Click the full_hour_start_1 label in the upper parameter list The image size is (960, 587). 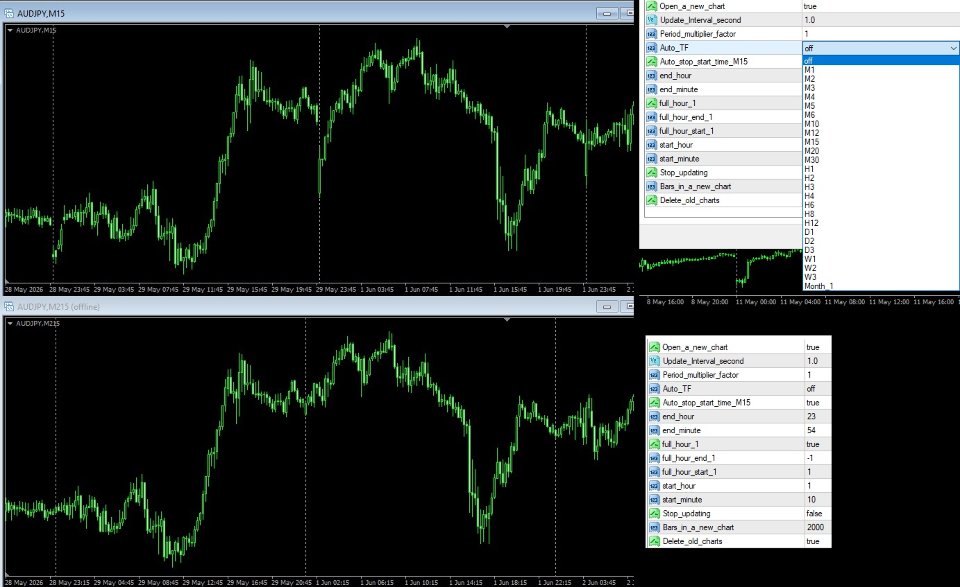point(686,131)
